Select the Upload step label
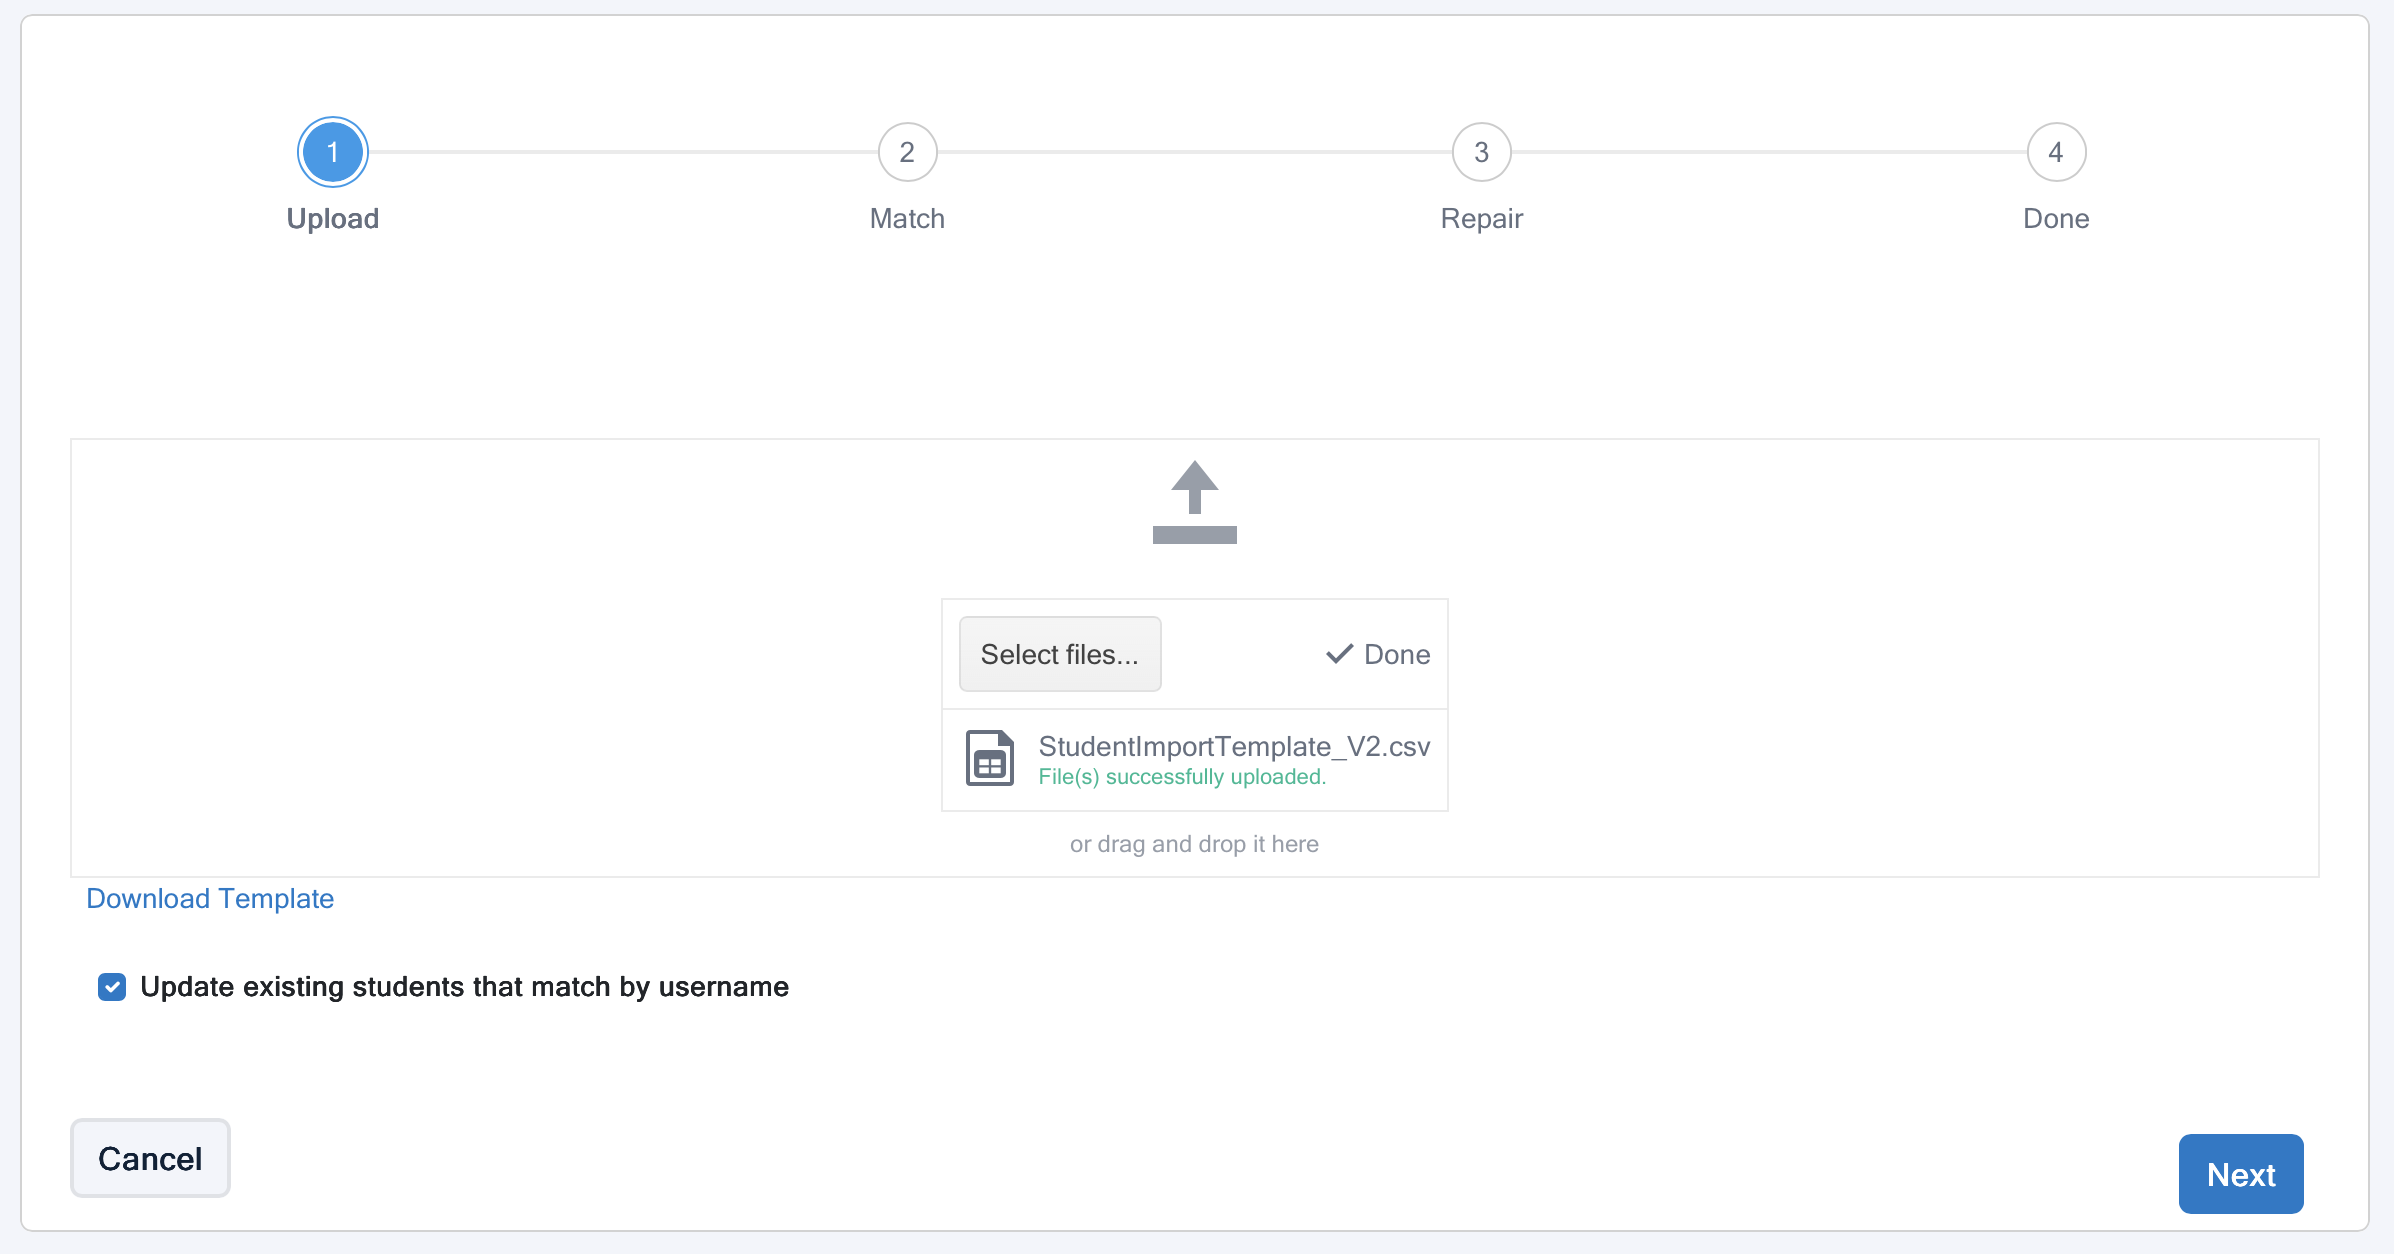This screenshot has height=1254, width=2394. tap(333, 218)
